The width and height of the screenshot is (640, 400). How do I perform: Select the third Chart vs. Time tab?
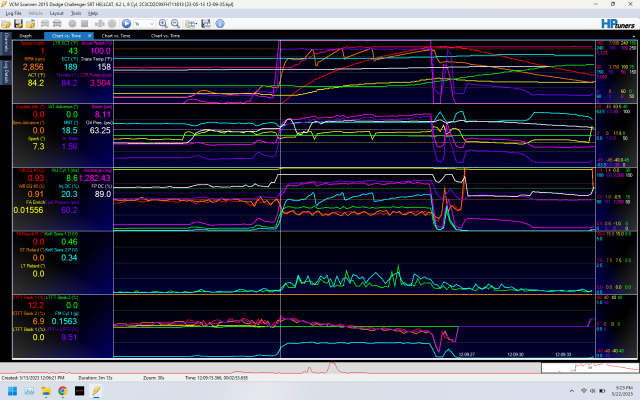166,35
